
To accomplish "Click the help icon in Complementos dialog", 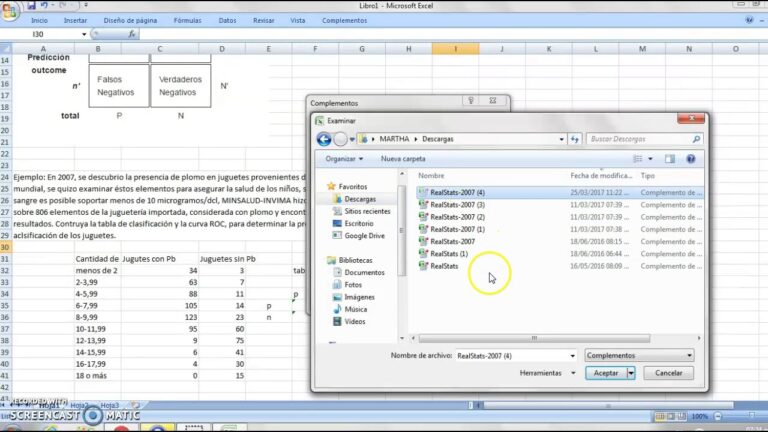I will tap(471, 100).
